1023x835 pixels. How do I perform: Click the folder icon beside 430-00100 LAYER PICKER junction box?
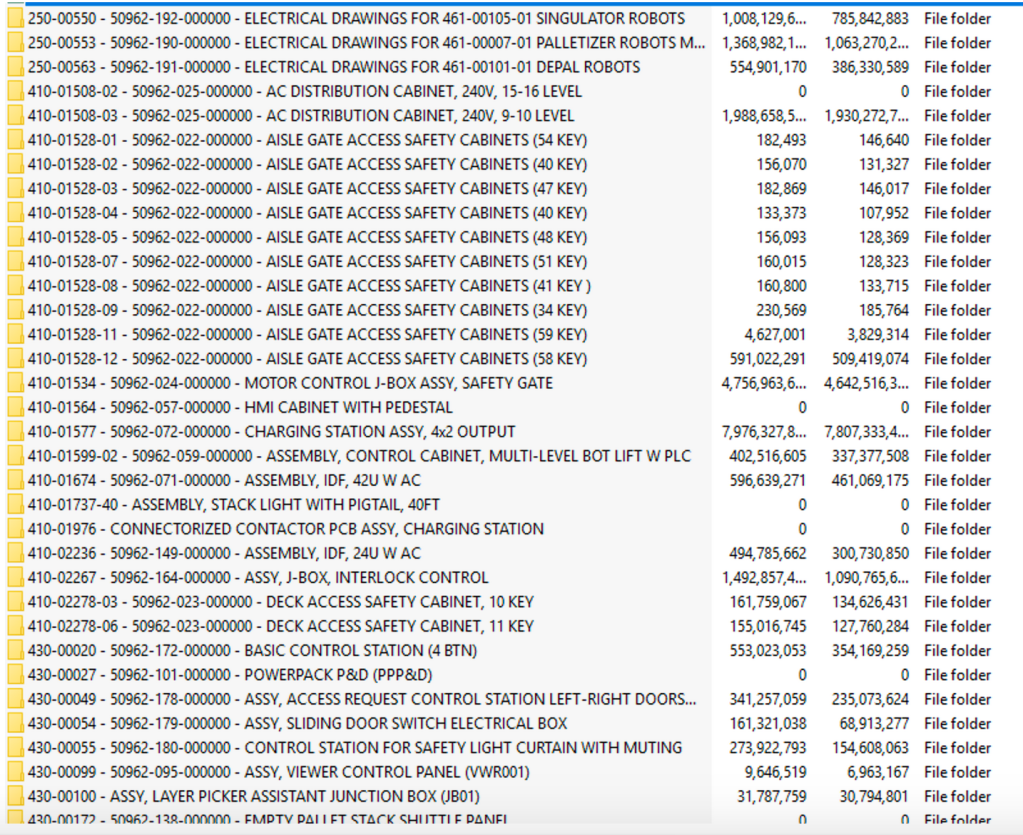click(18, 796)
